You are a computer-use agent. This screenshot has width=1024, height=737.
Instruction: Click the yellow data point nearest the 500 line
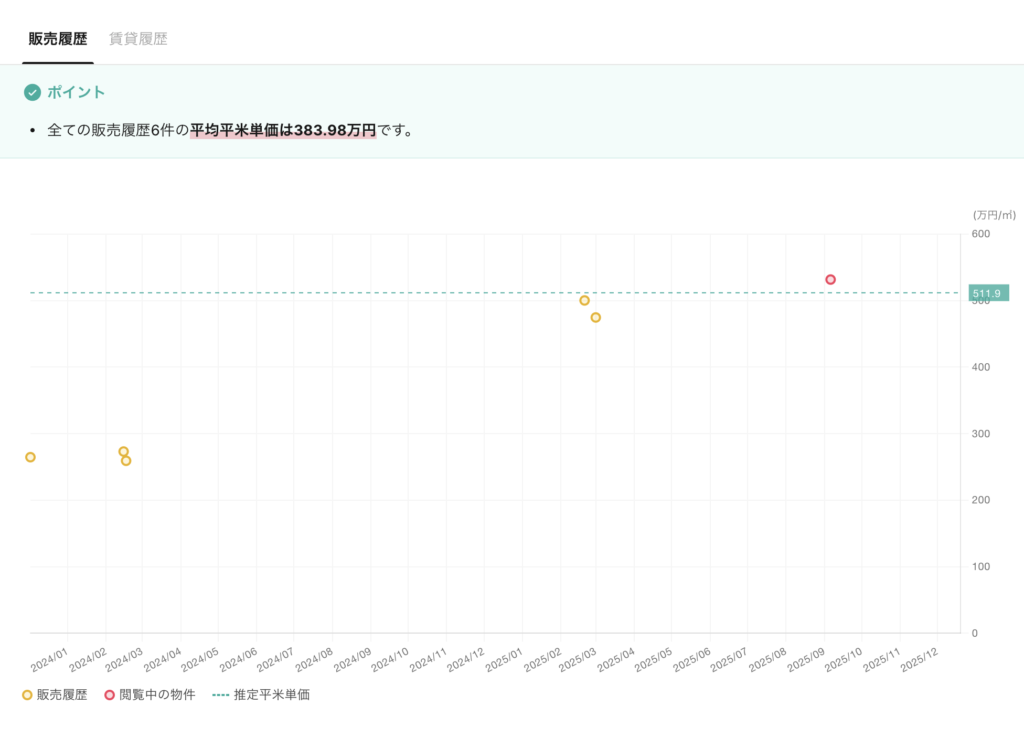pyautogui.click(x=584, y=300)
